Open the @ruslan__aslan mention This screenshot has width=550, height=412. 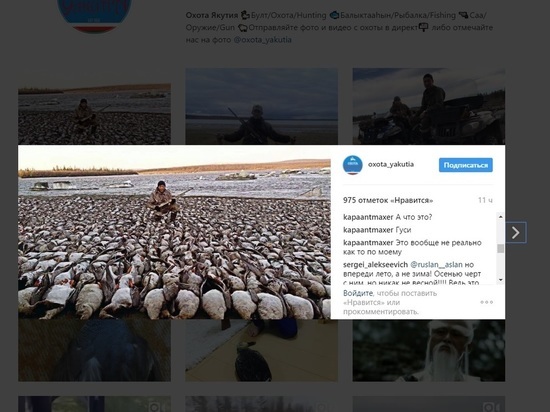pyautogui.click(x=436, y=264)
